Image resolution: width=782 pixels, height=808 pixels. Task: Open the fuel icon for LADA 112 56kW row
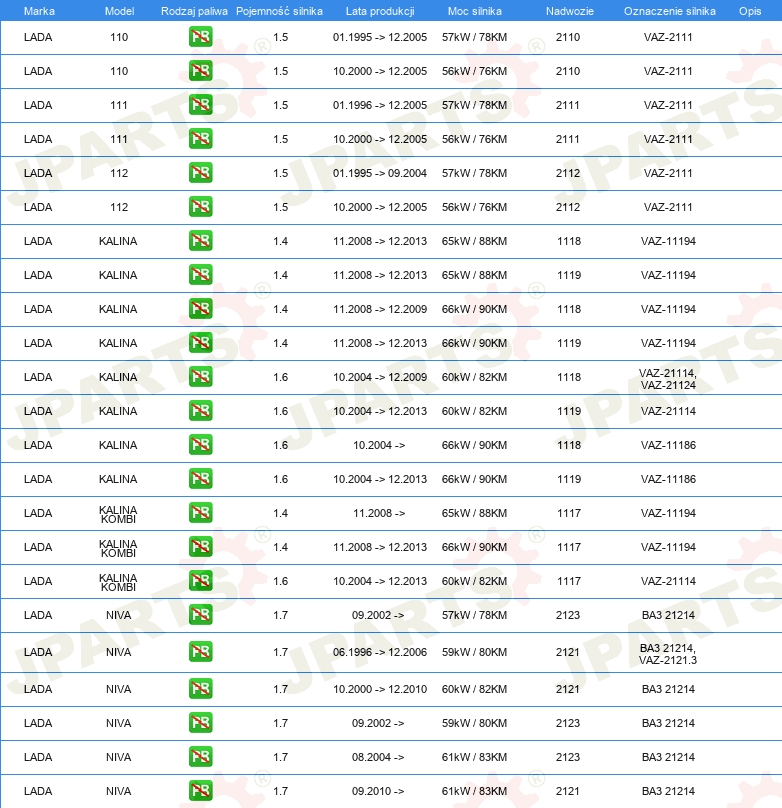click(200, 207)
